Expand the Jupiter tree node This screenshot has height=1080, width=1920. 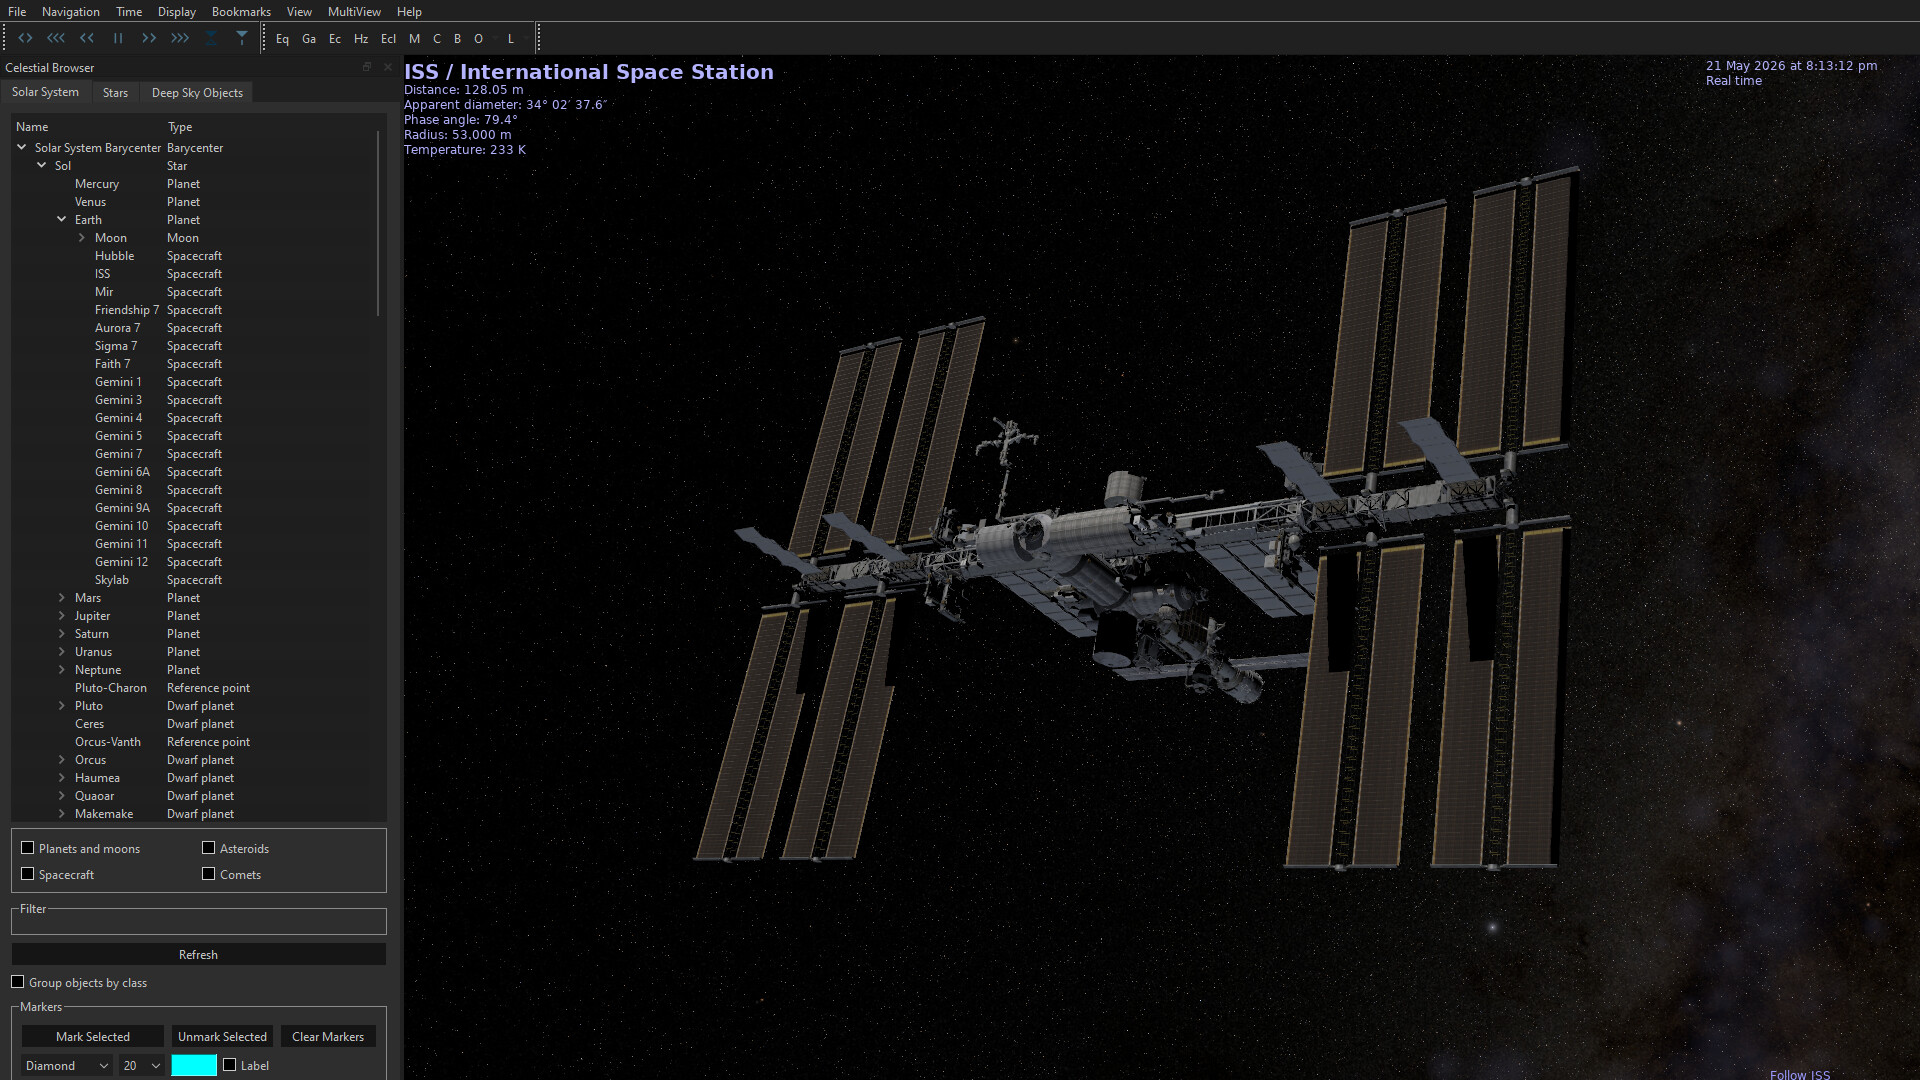point(62,616)
